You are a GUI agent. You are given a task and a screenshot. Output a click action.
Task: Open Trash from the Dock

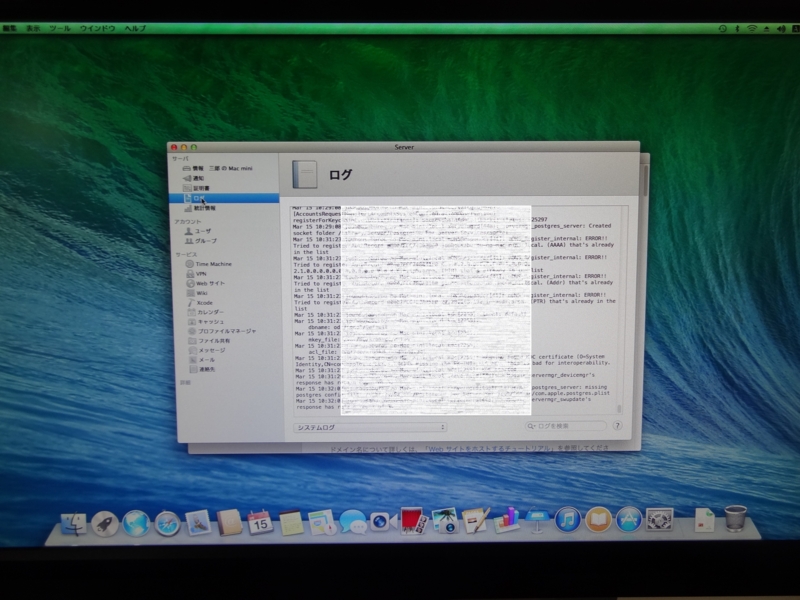[735, 518]
